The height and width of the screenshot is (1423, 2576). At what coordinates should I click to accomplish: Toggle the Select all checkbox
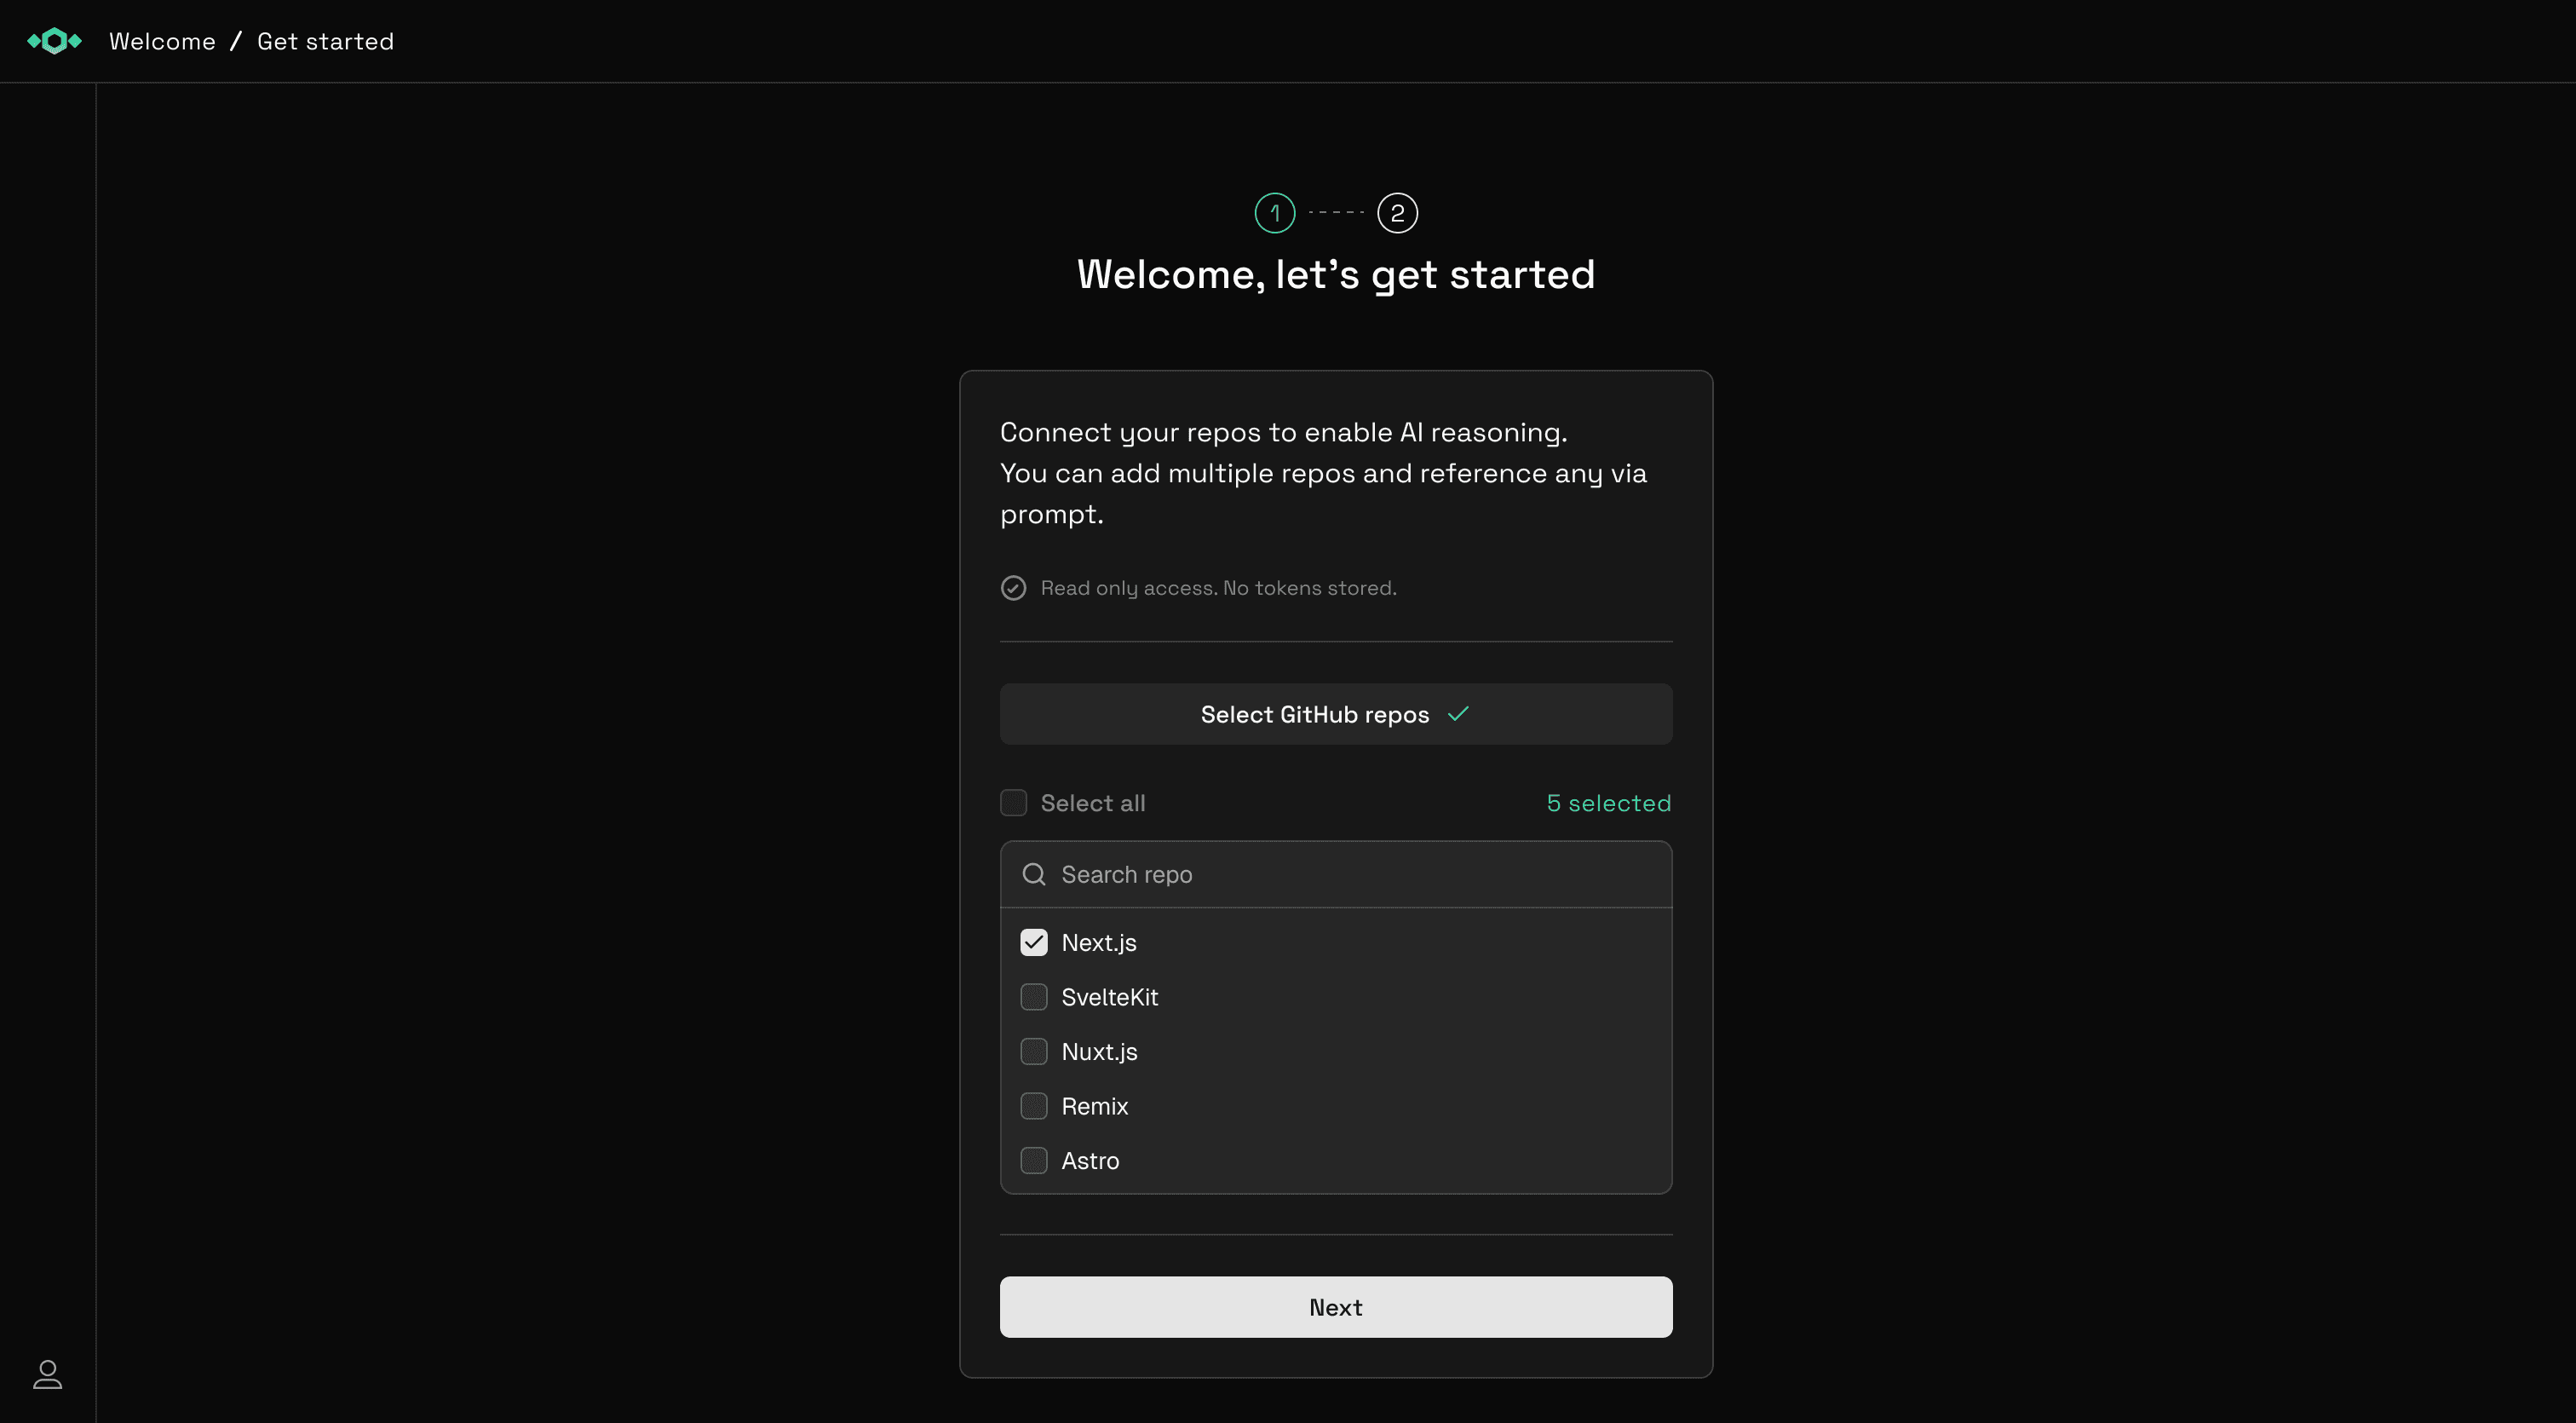pyautogui.click(x=1013, y=802)
